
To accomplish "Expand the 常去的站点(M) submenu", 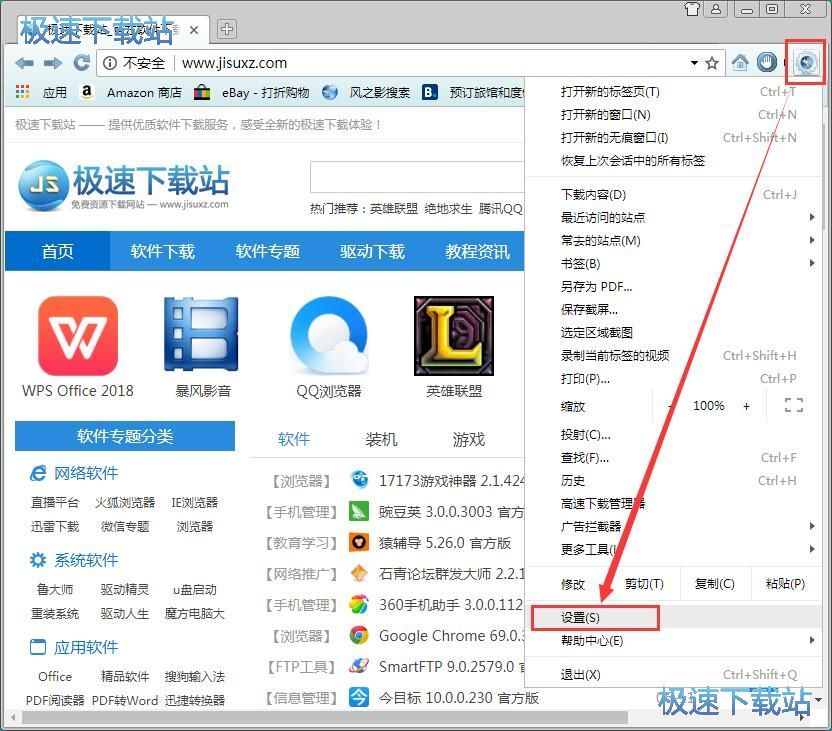I will pos(812,240).
